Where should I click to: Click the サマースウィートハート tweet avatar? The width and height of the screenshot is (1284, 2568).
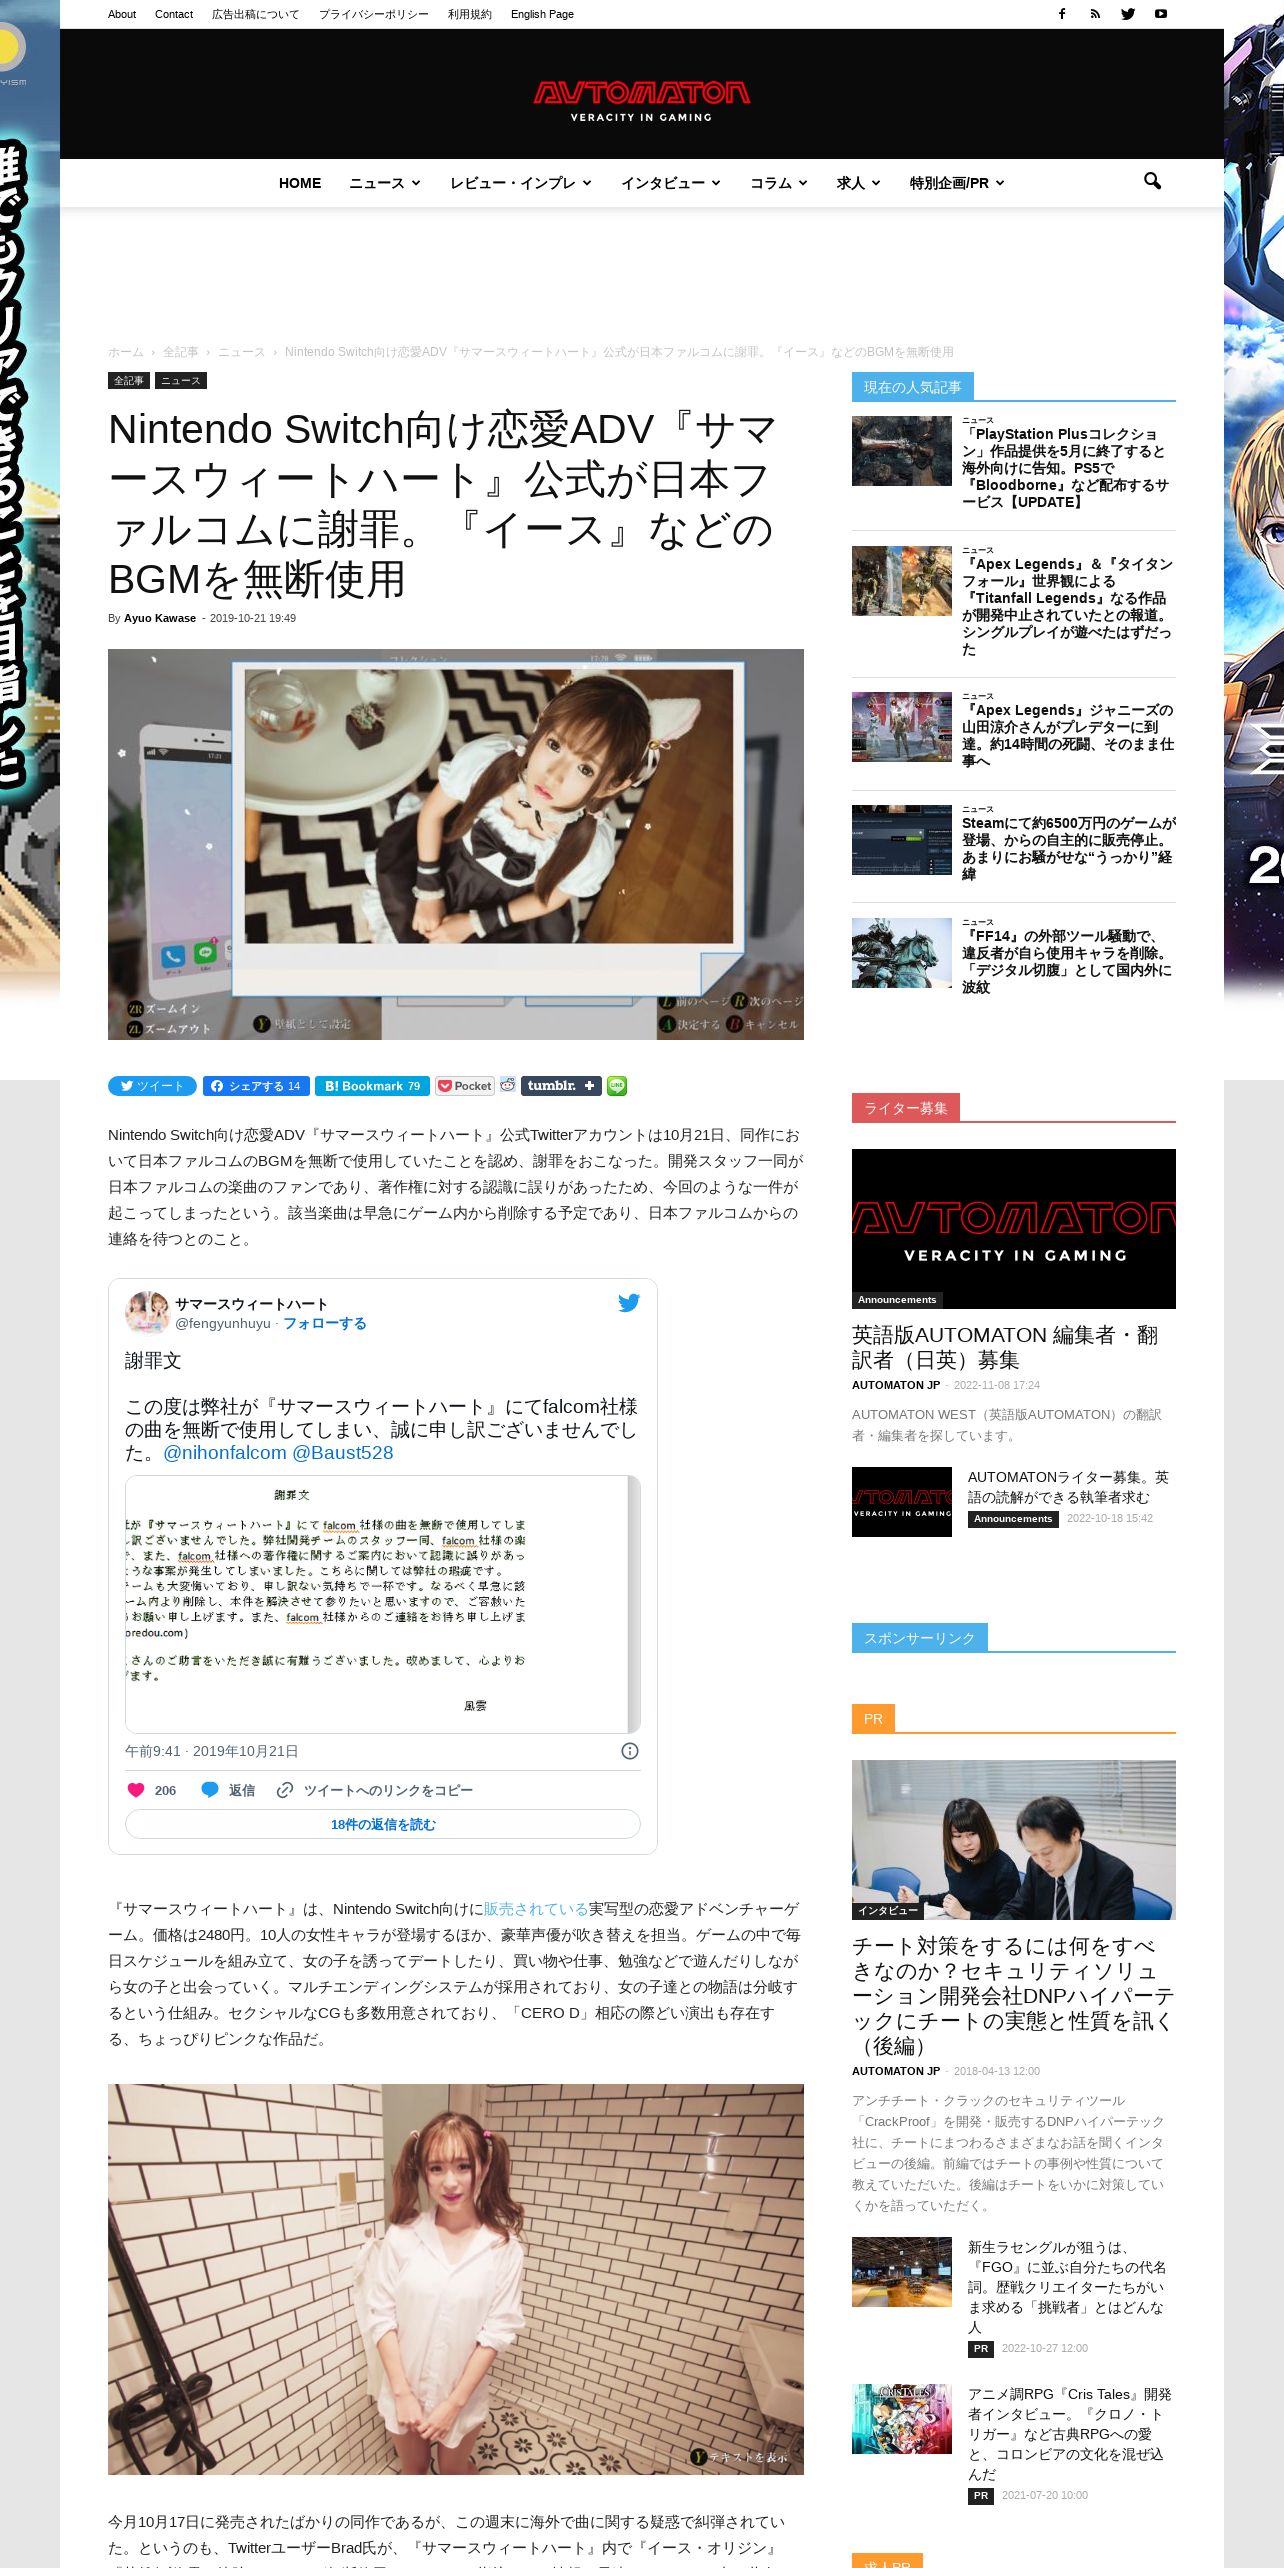[147, 1312]
